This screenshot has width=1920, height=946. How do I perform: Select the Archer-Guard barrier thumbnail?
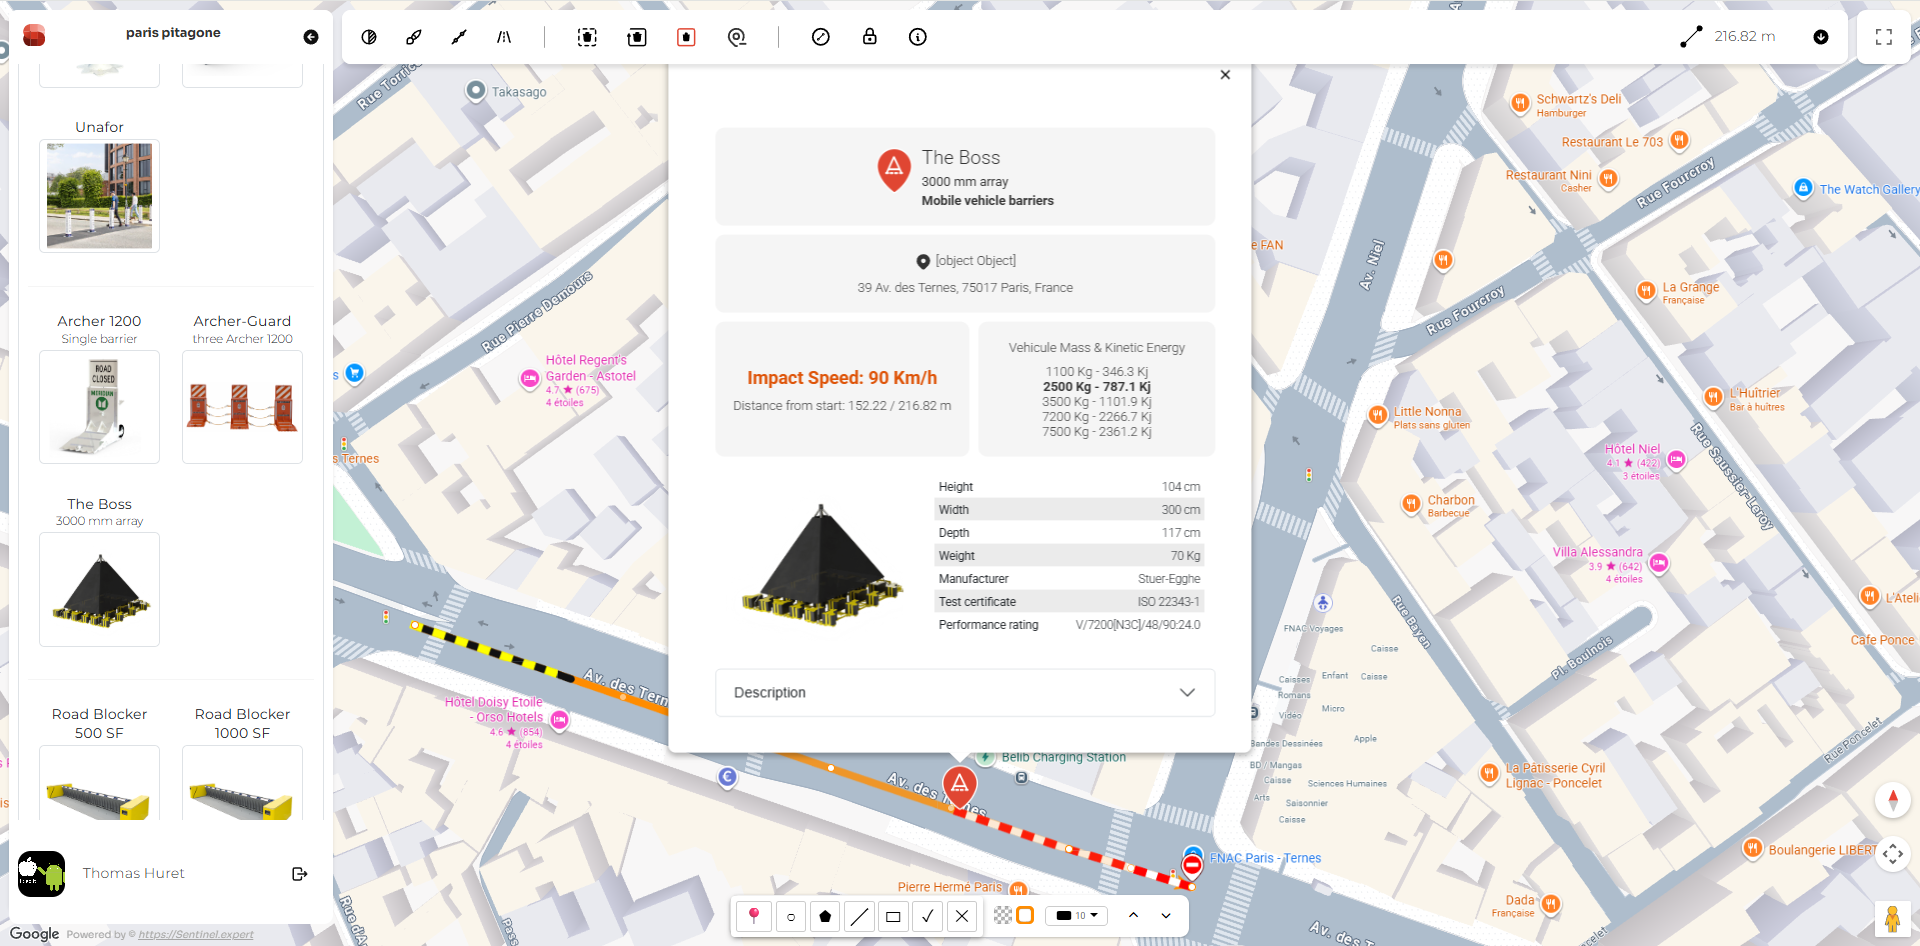pos(242,407)
